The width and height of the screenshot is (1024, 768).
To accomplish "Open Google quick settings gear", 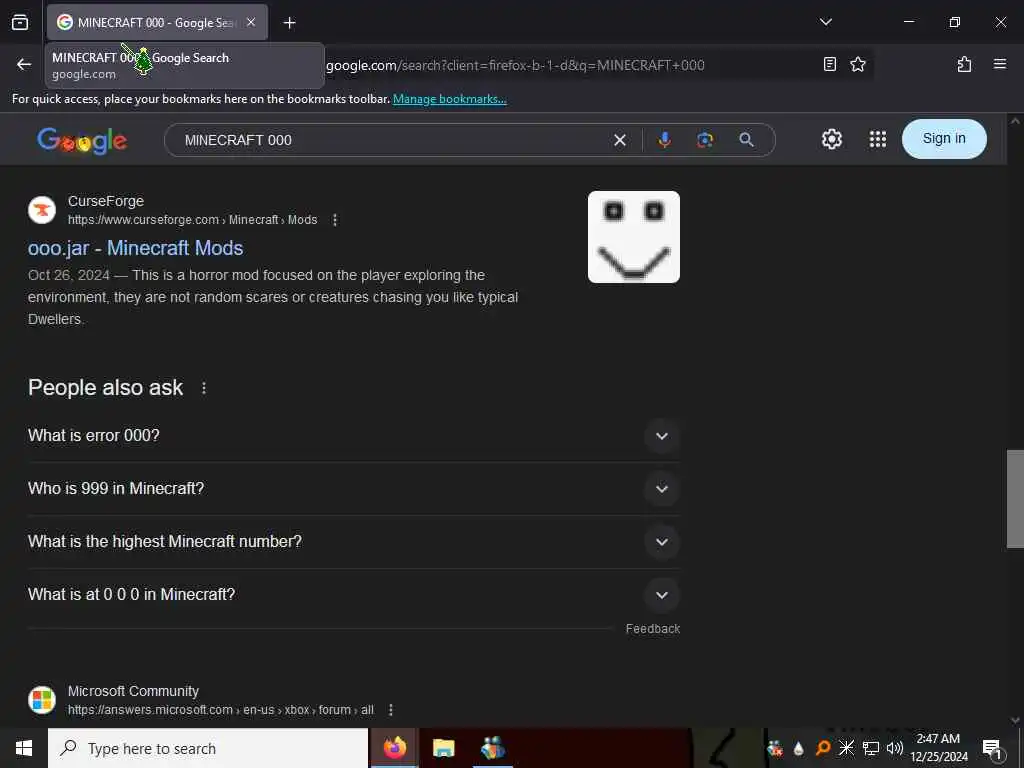I will (831, 139).
